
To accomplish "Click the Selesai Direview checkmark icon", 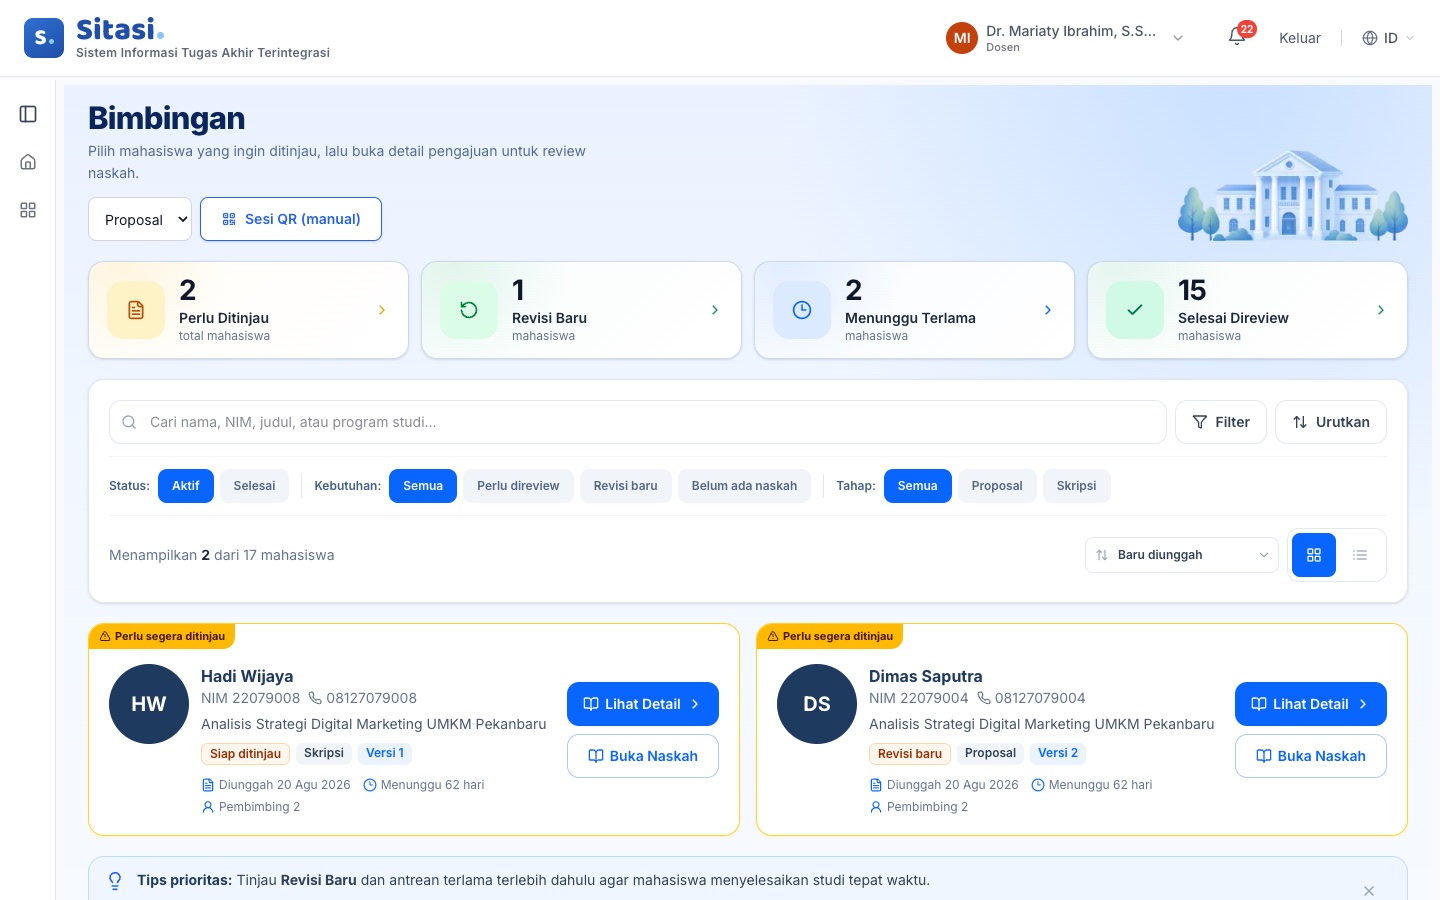I will tap(1135, 310).
